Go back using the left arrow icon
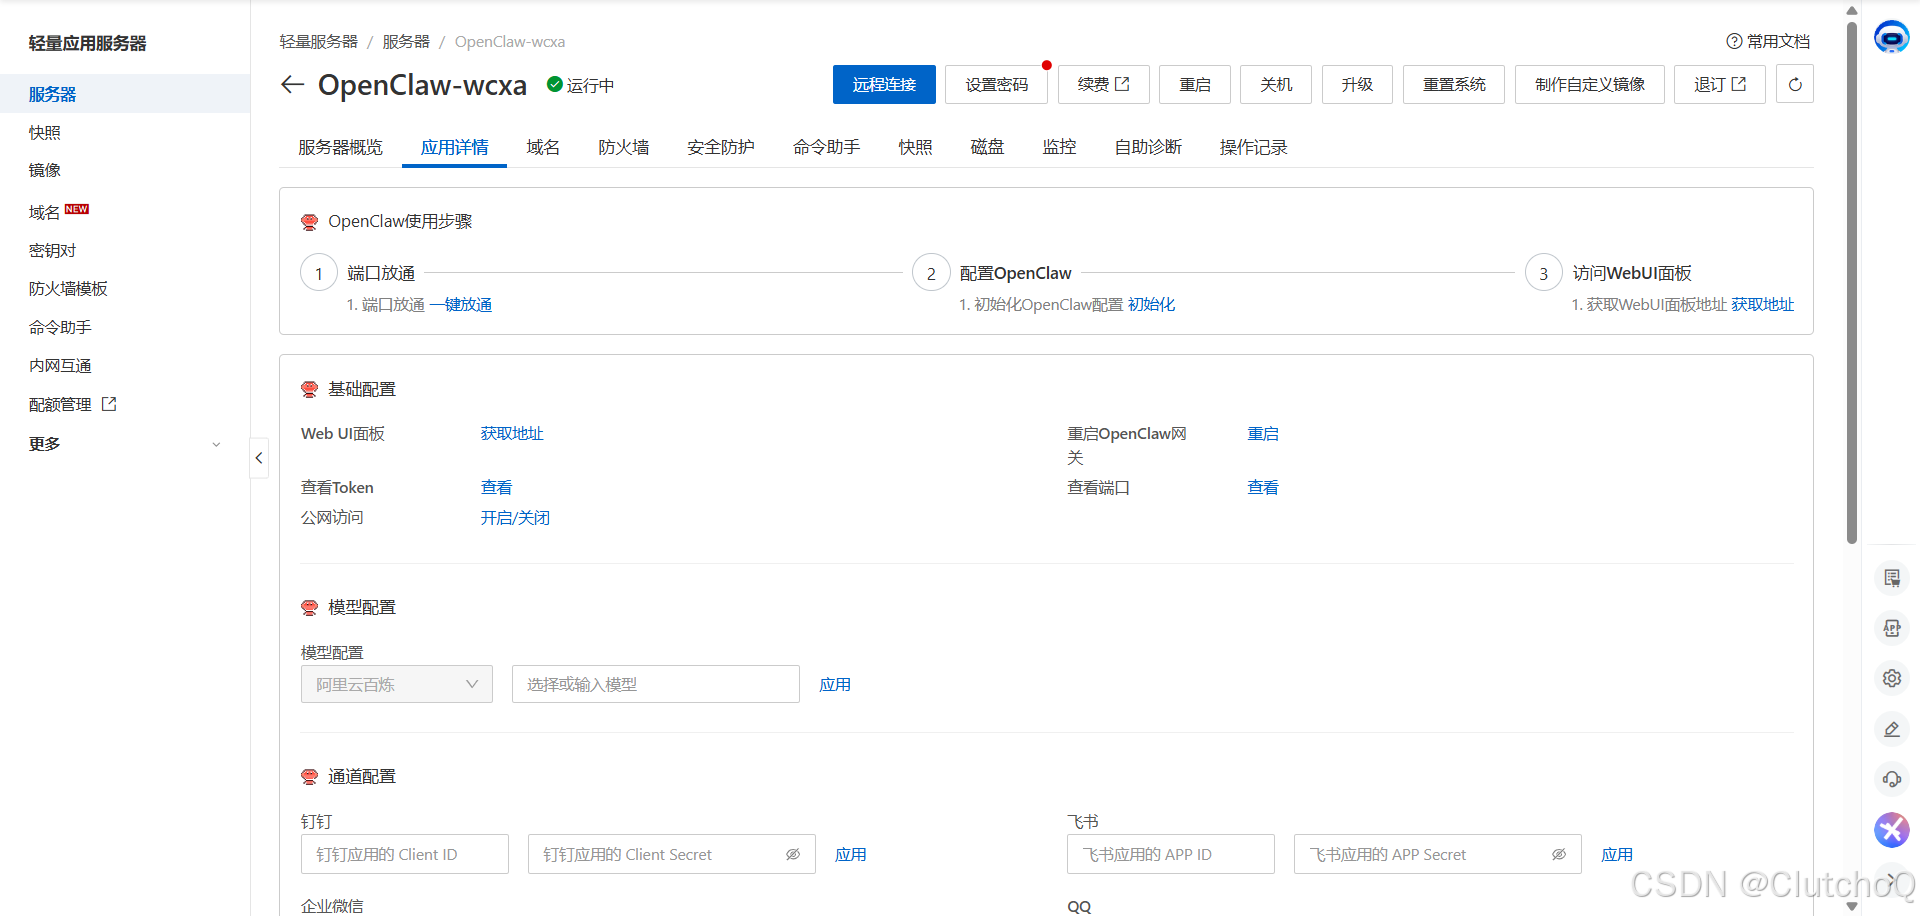The image size is (1920, 916). [292, 85]
